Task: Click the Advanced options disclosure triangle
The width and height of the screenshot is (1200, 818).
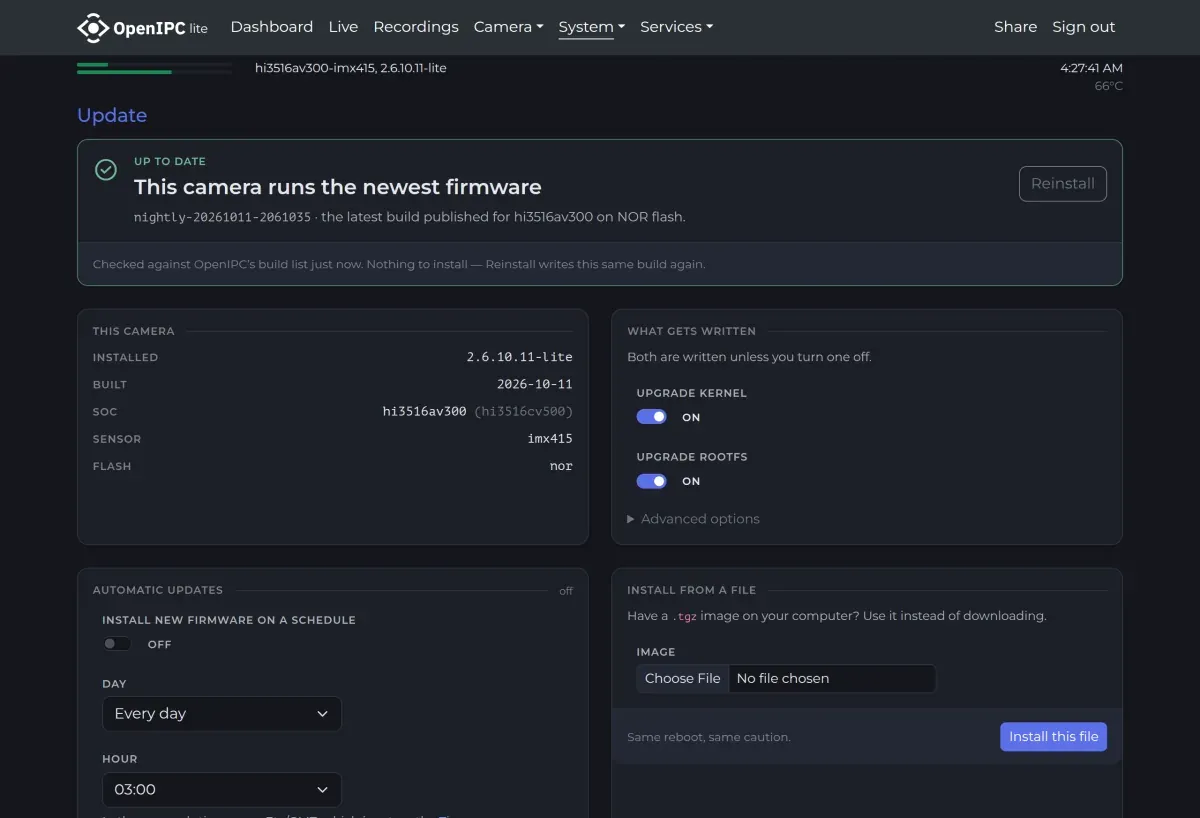Action: click(x=631, y=519)
